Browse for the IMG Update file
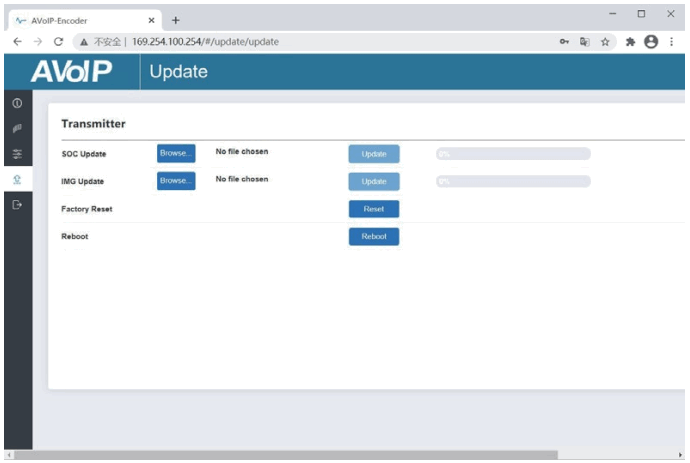The height and width of the screenshot is (463, 690). coord(176,181)
